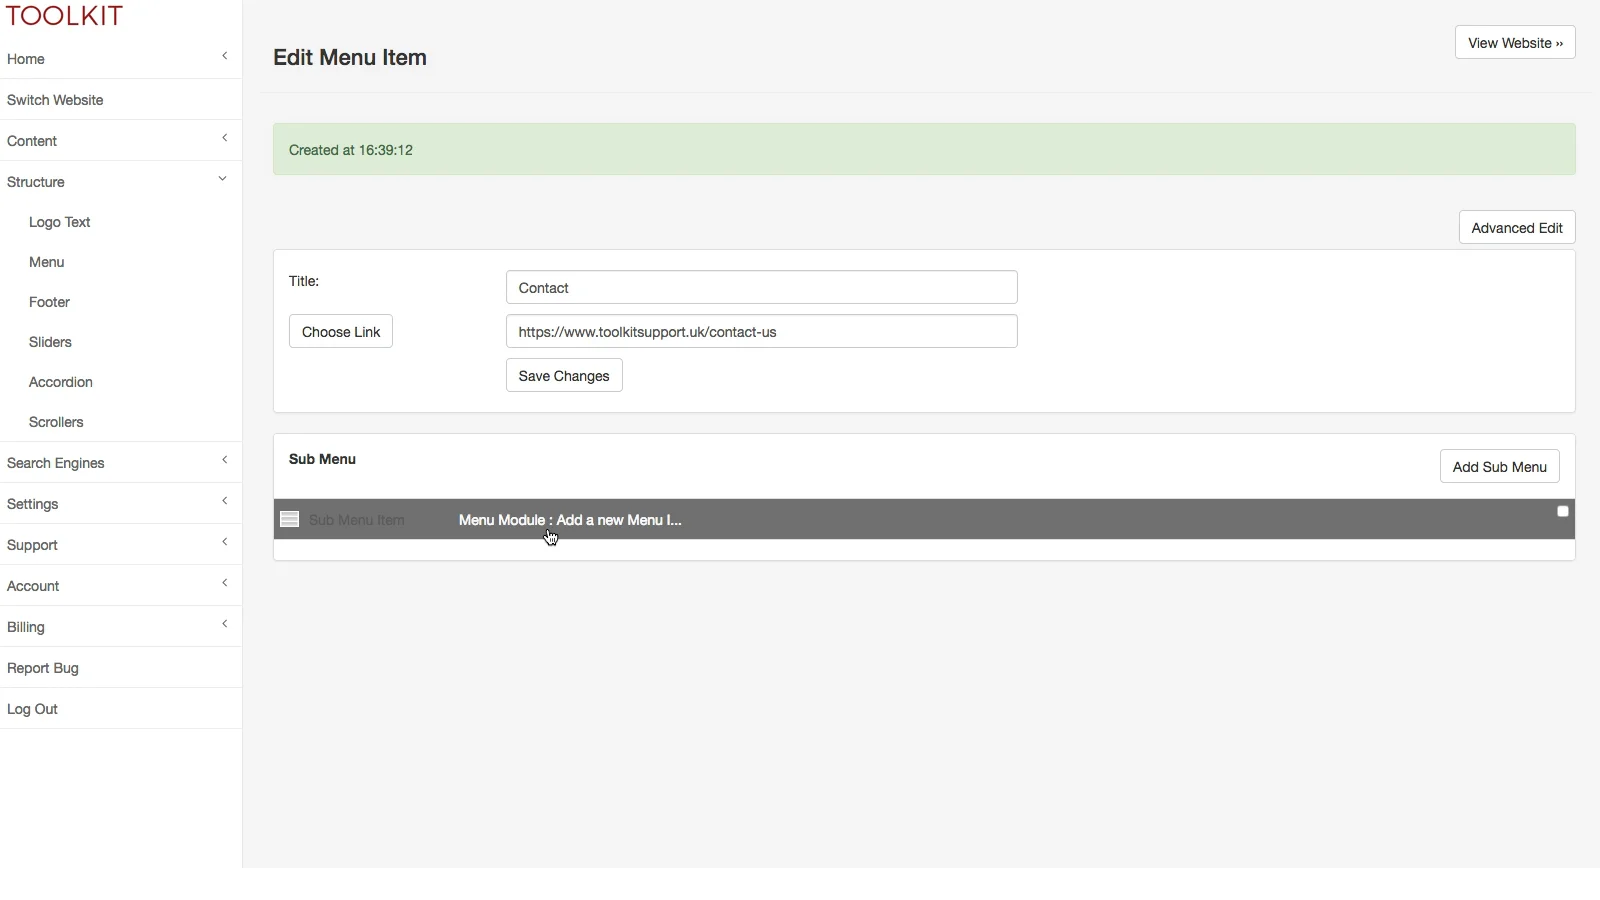The image size is (1600, 900).
Task: Click the Sub Menu heading
Action: point(322,459)
